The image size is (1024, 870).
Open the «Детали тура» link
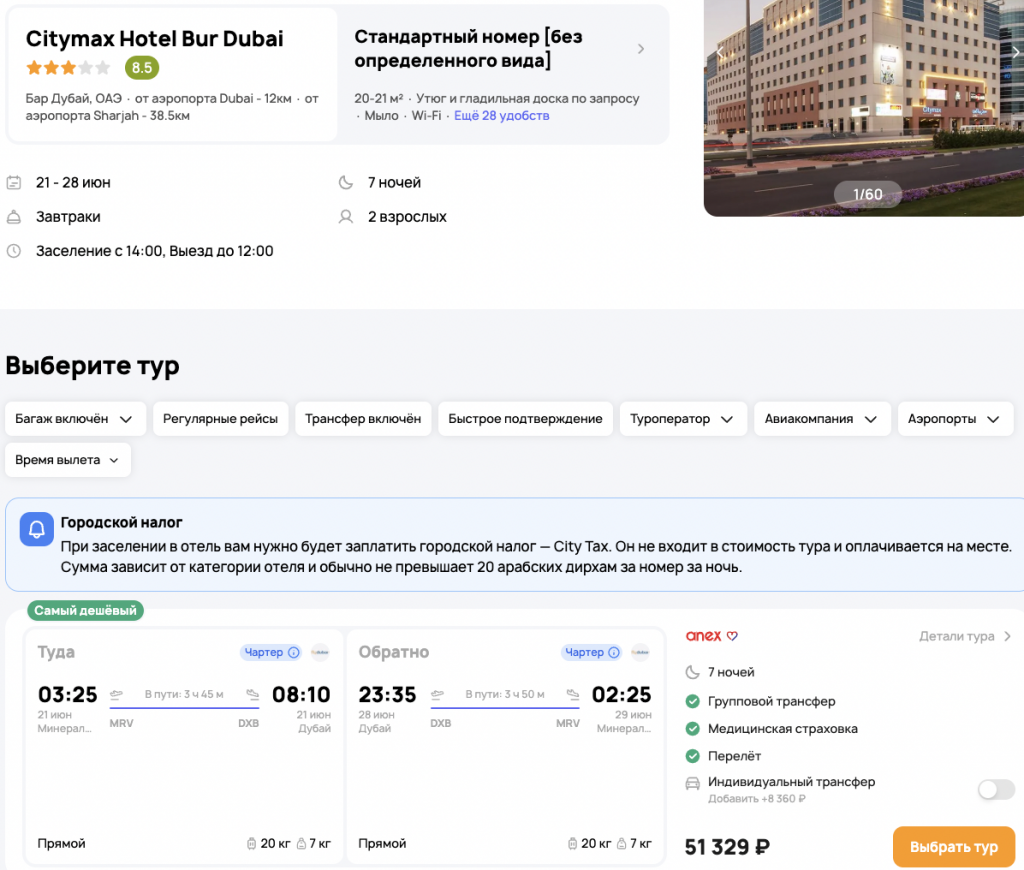click(965, 636)
